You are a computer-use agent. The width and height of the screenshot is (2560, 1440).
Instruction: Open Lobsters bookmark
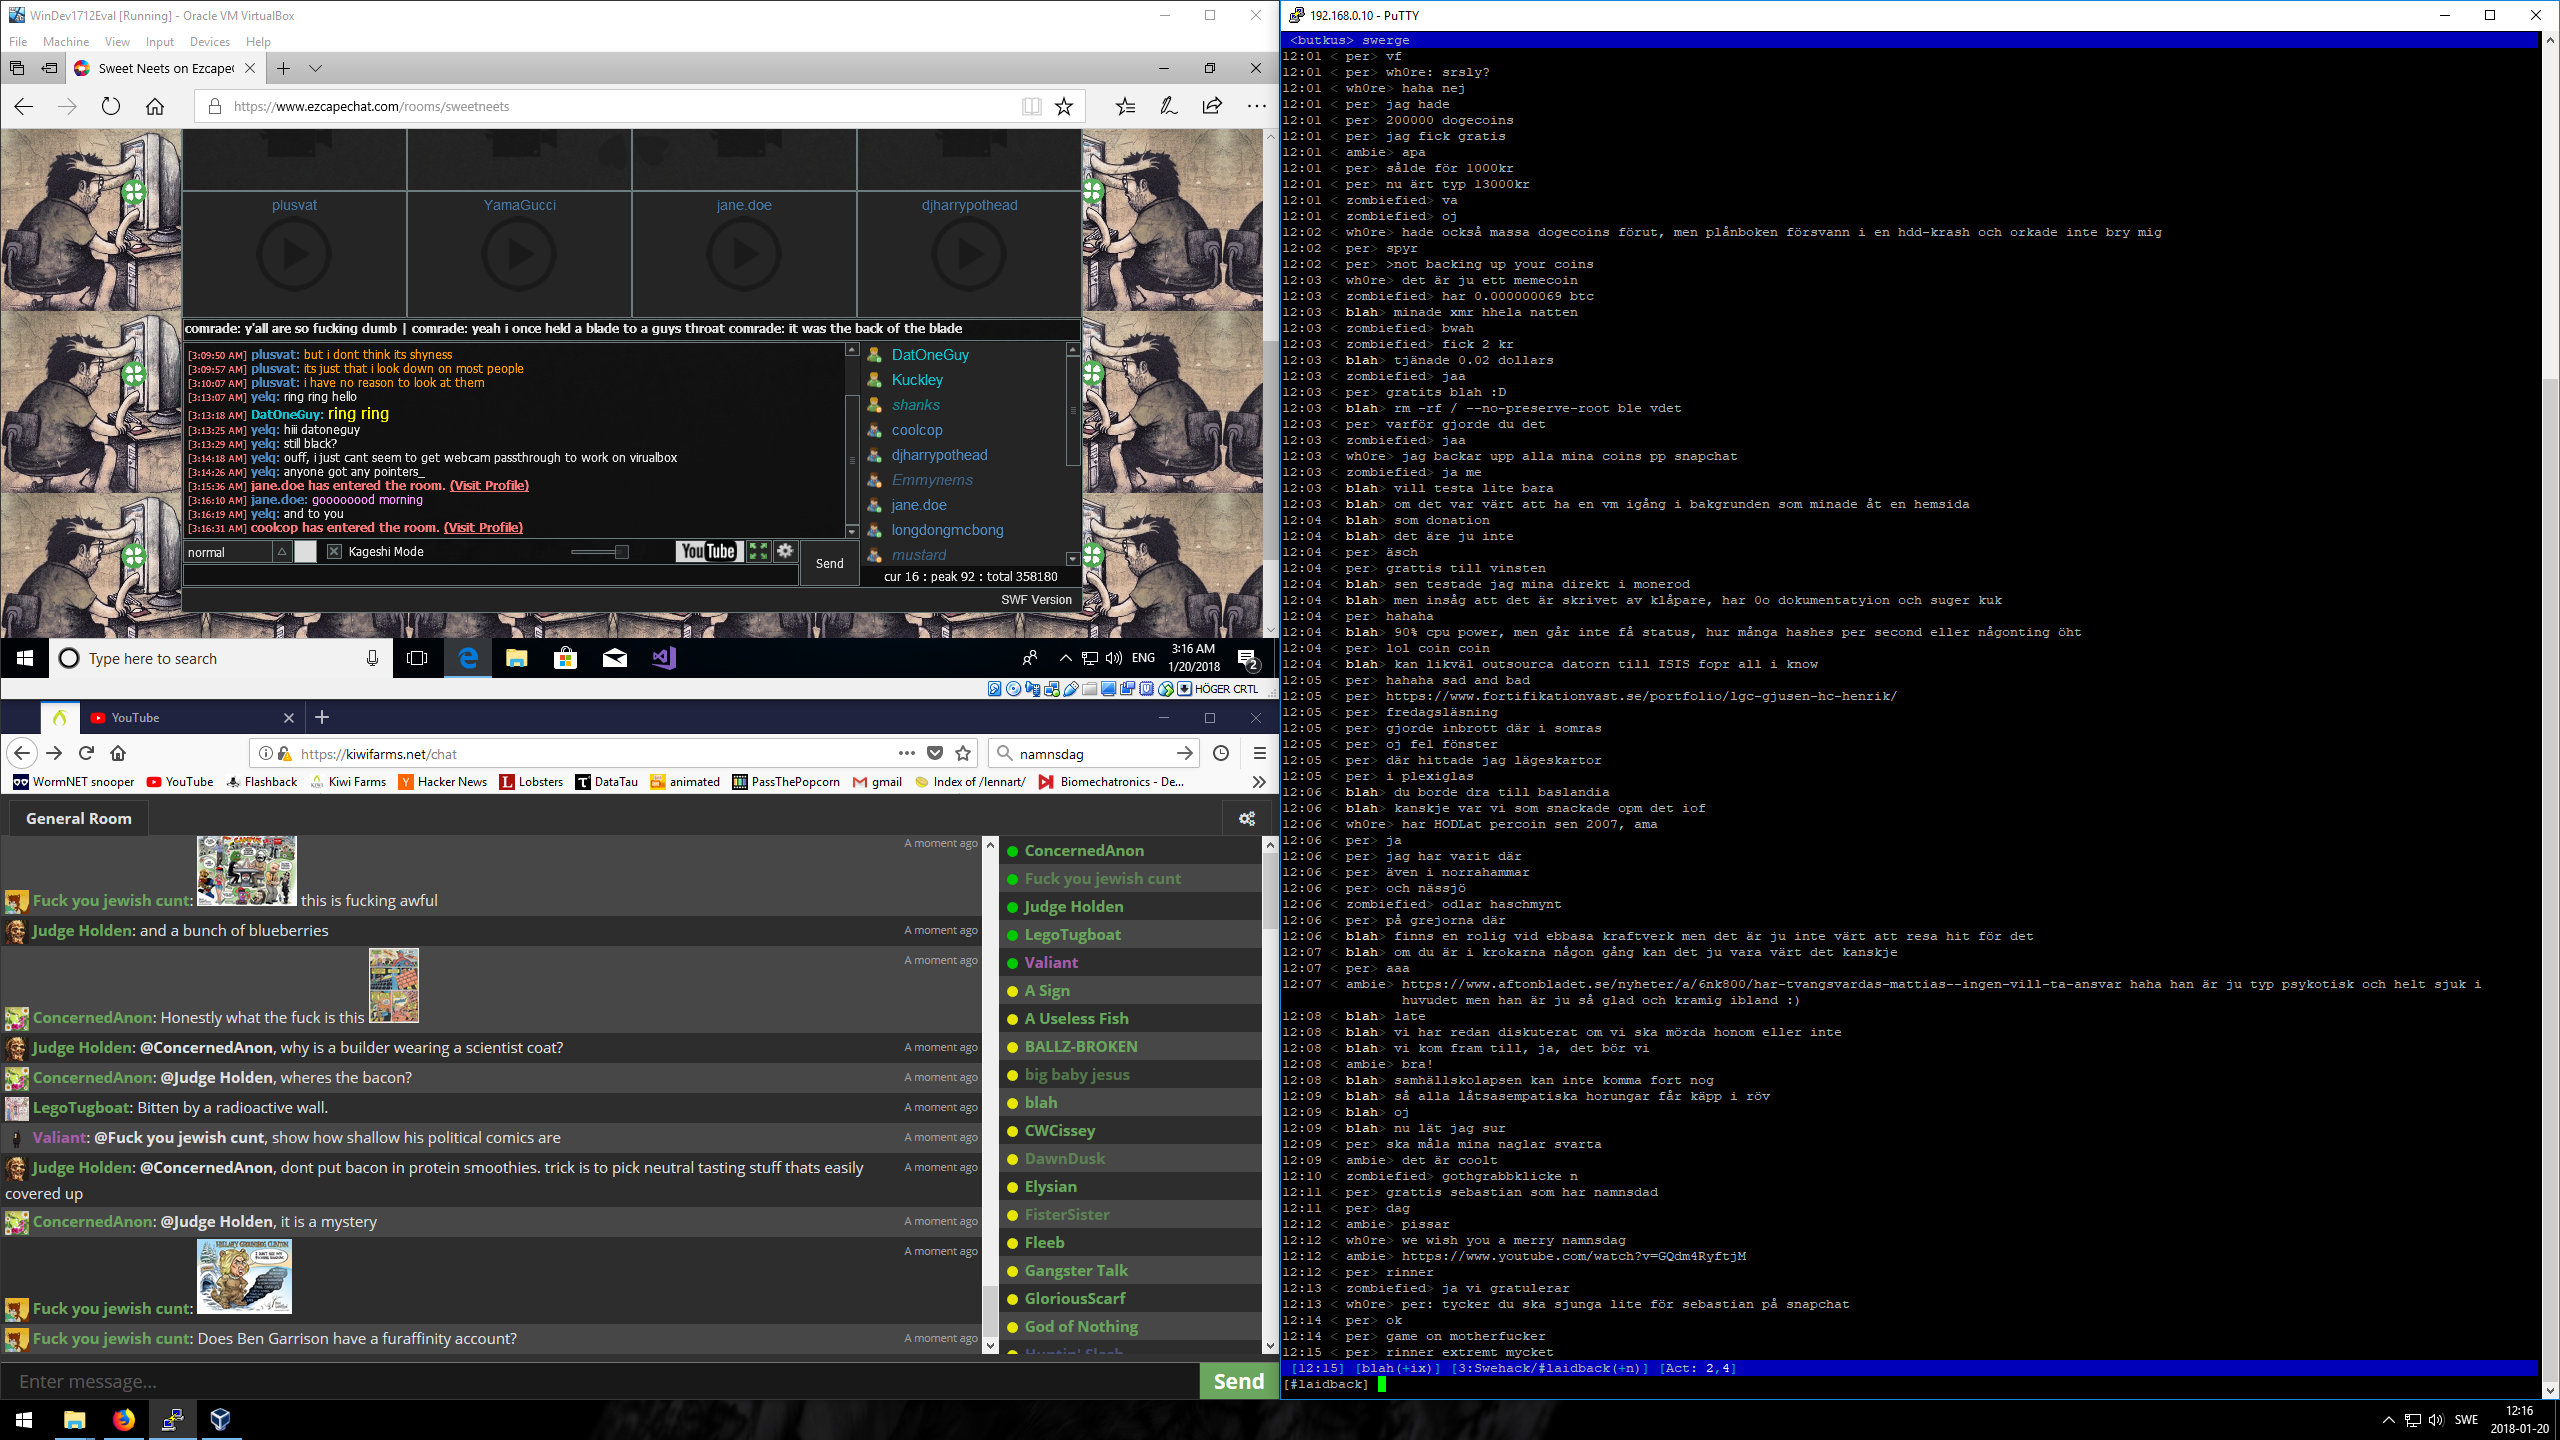532,782
